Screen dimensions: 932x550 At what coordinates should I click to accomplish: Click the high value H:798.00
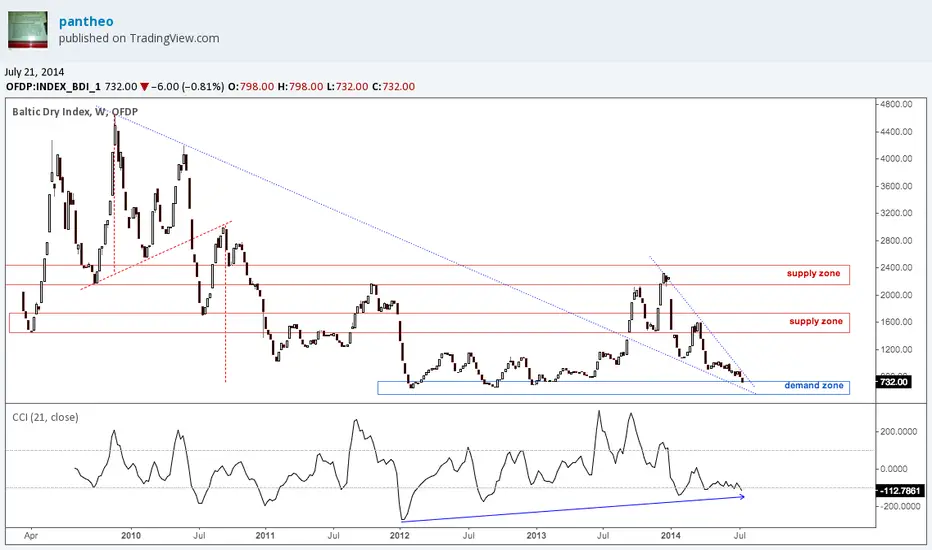(300, 87)
